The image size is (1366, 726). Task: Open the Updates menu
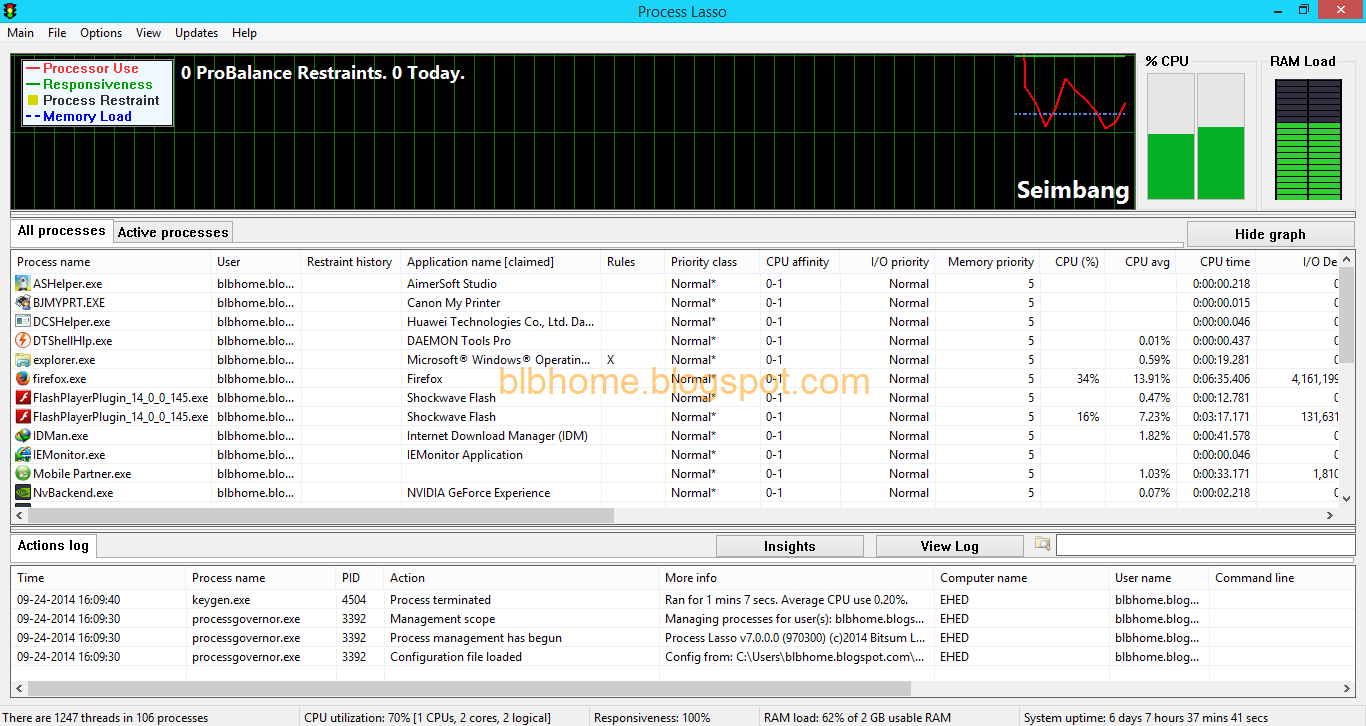(x=197, y=33)
